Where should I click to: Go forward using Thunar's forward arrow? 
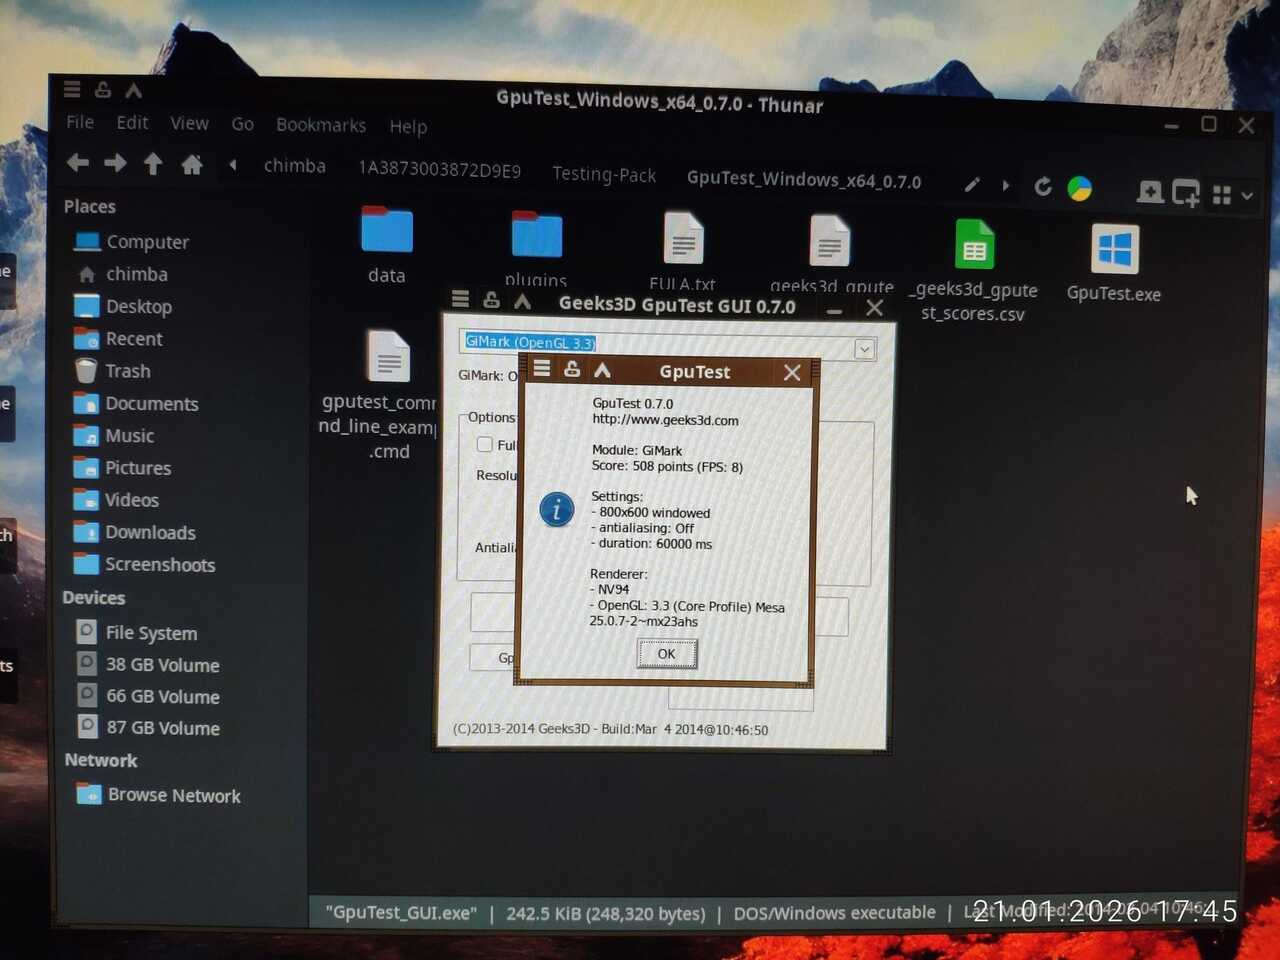115,163
